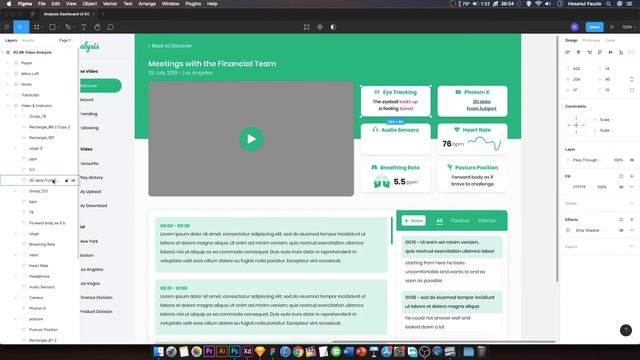Screen dimensions: 640x360
Task: Remove the Drop Shadow effect
Action: tap(632, 230)
